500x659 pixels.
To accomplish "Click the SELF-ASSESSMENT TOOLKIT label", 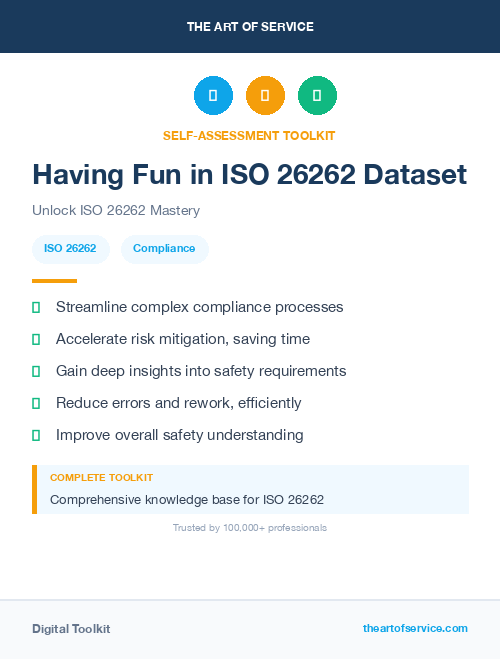I will point(249,136).
